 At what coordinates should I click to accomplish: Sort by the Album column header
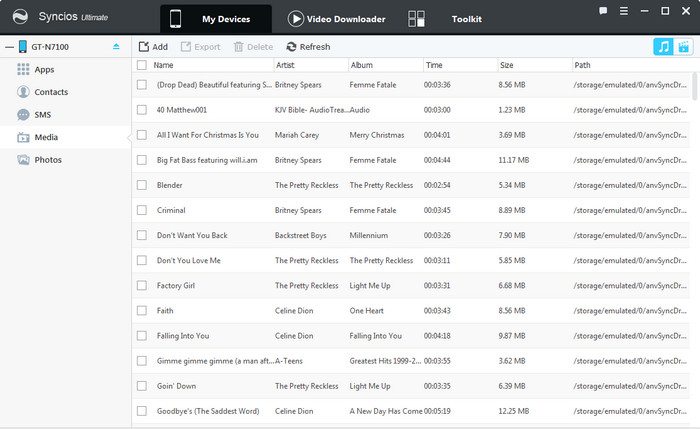[x=362, y=65]
